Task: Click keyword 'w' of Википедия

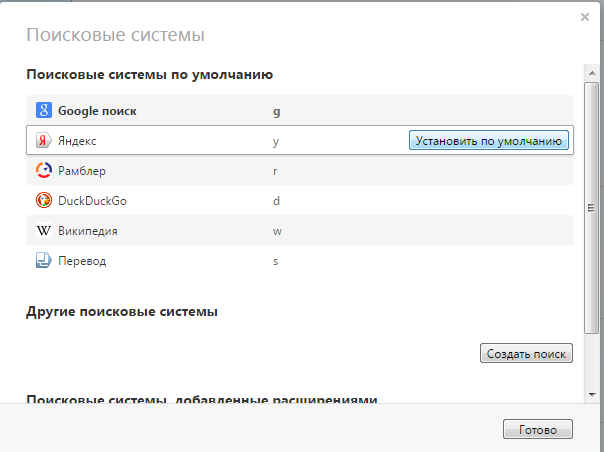Action: click(x=277, y=231)
